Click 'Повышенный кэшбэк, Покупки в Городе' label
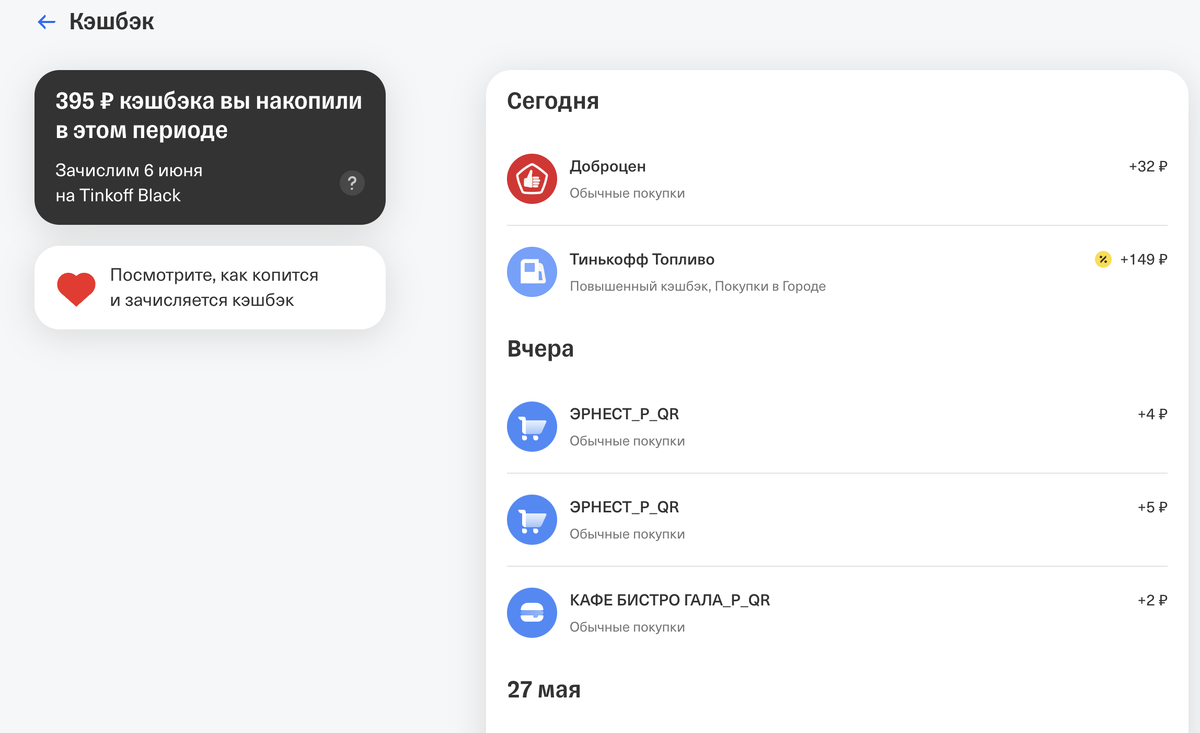 [698, 287]
